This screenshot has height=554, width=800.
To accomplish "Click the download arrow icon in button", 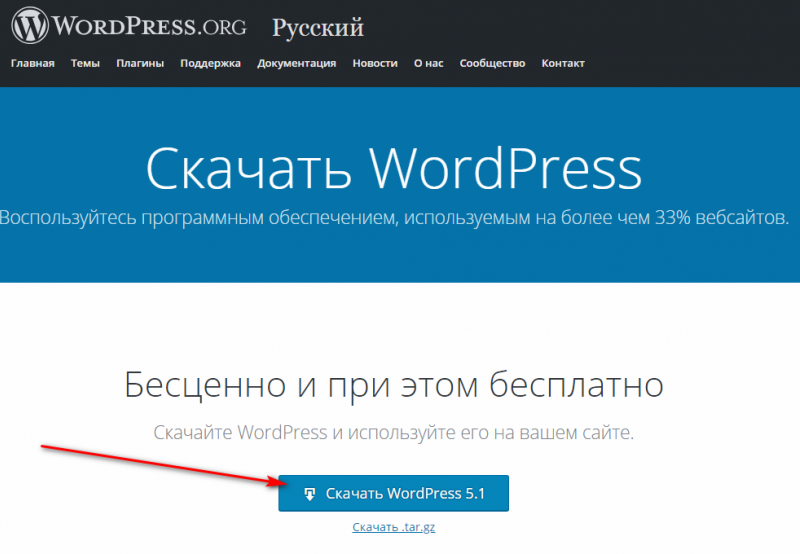I will click(309, 494).
